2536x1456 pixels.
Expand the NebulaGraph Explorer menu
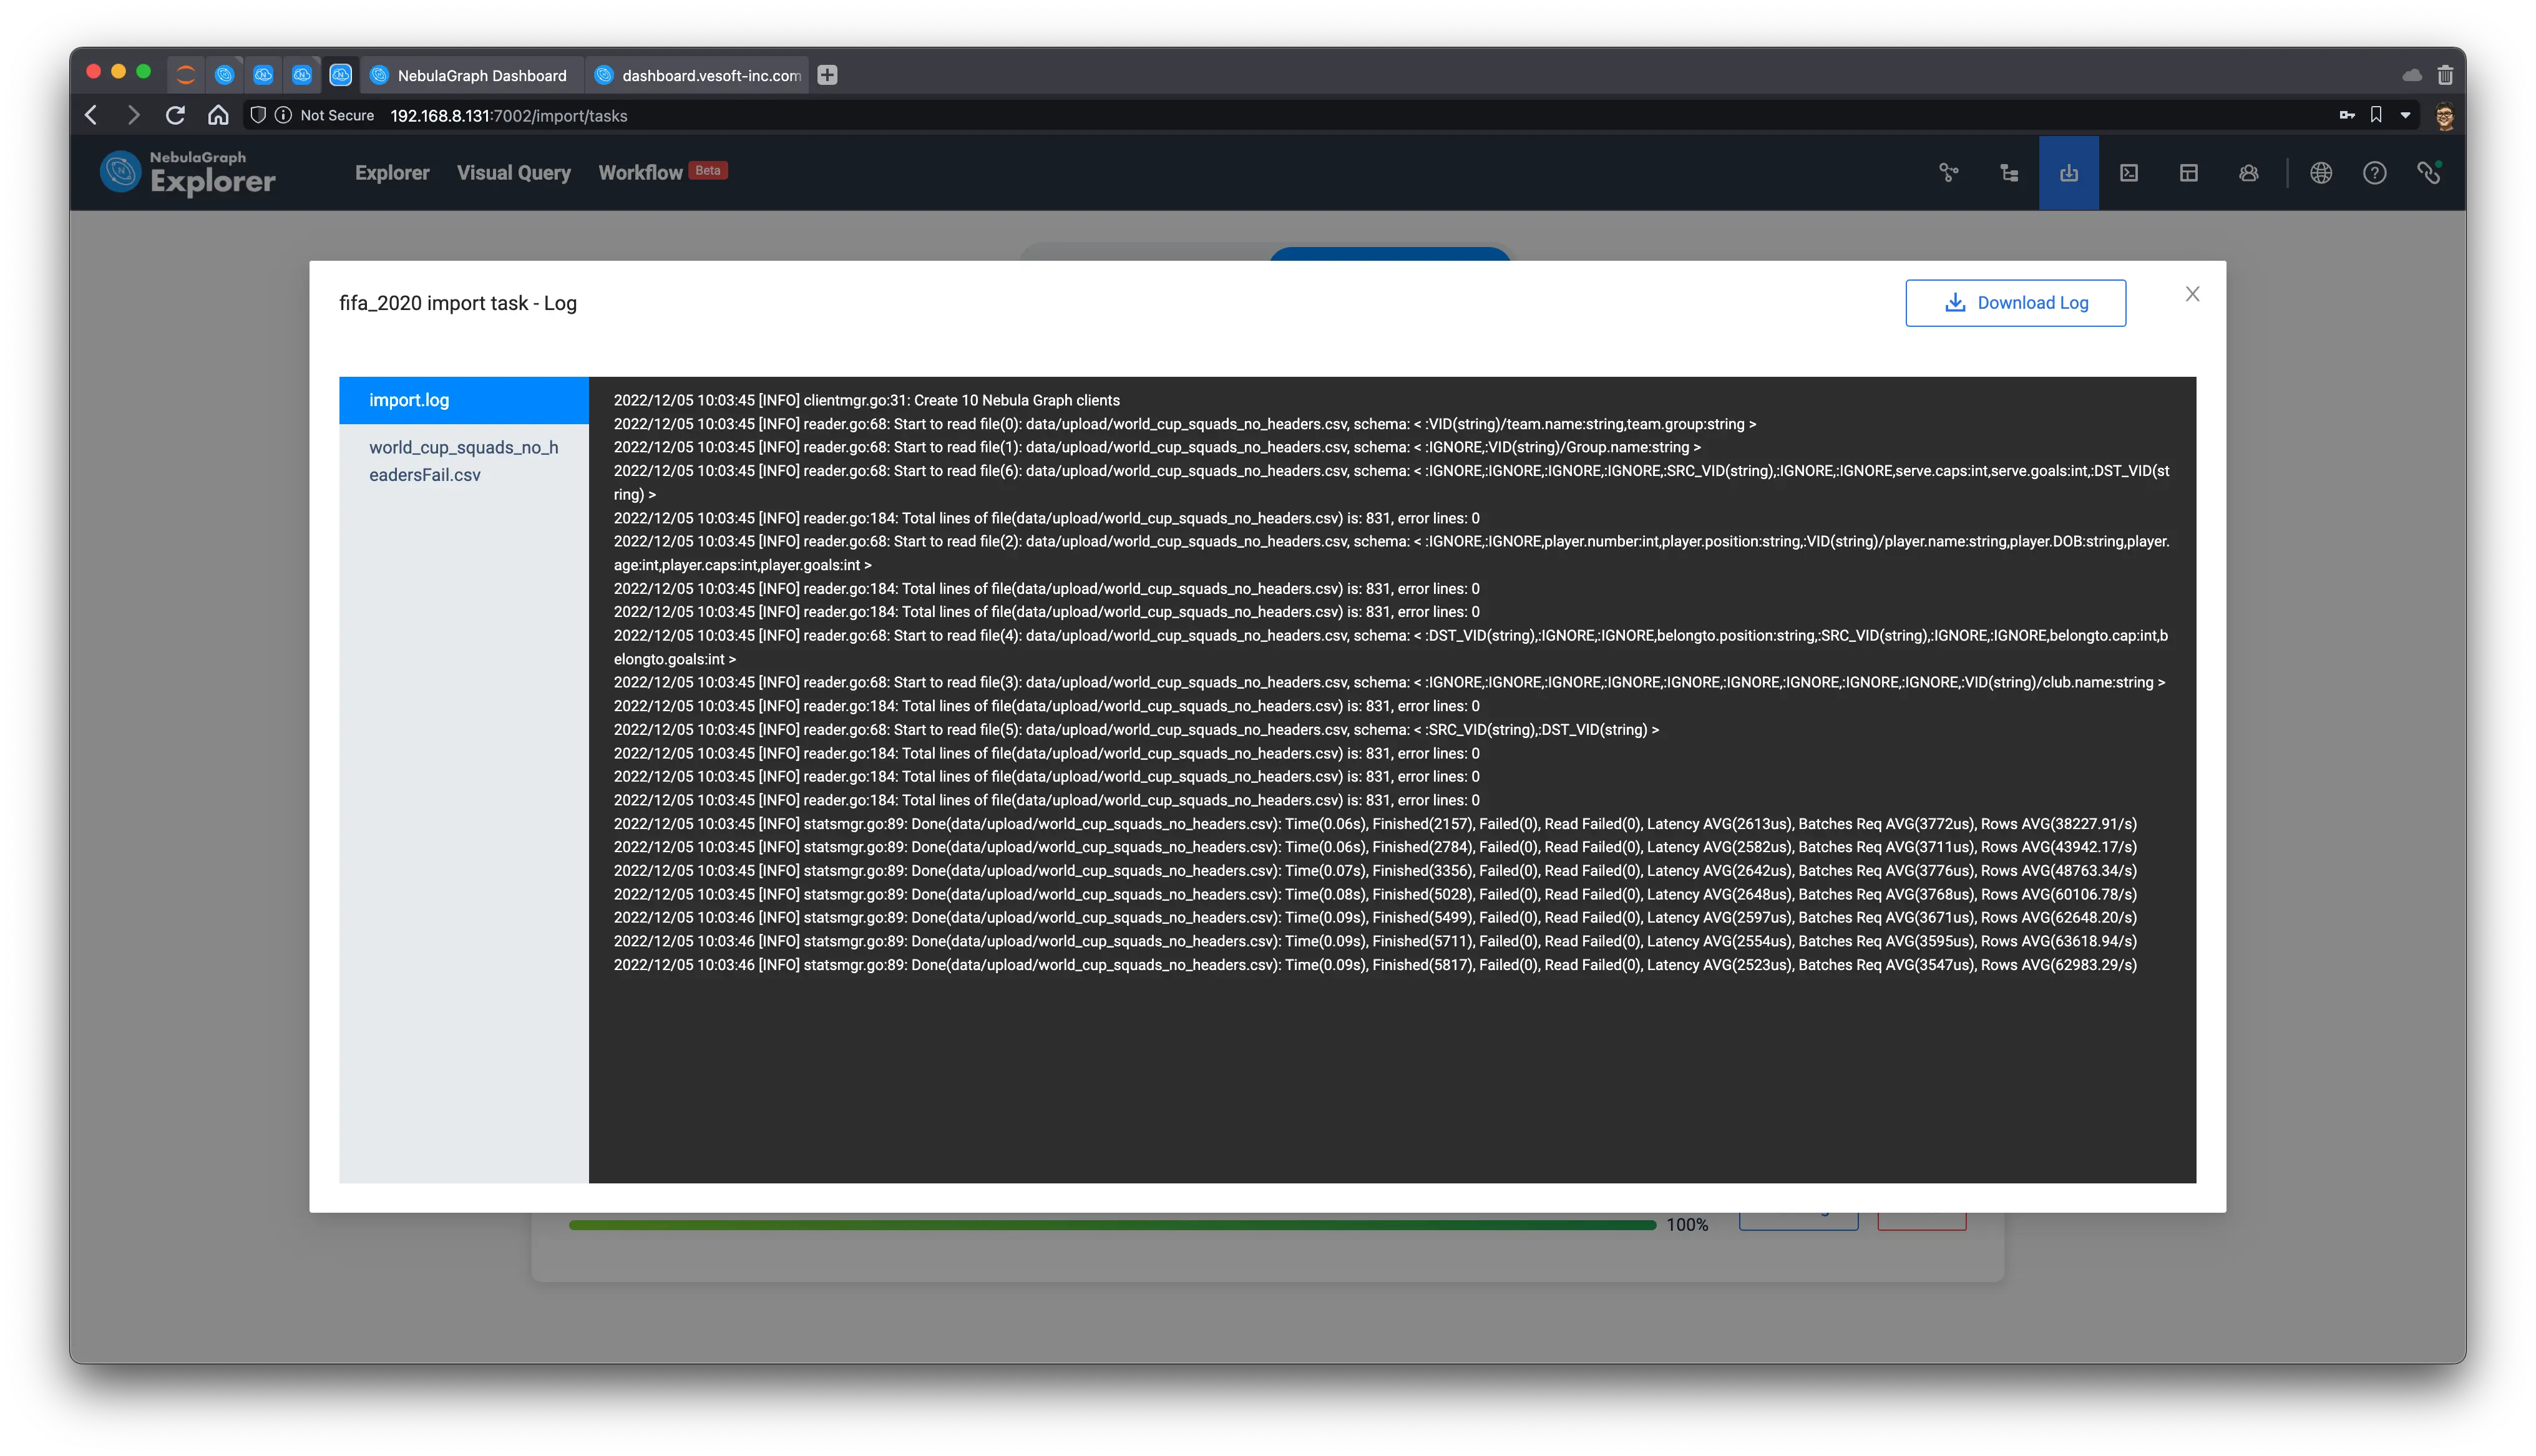187,171
